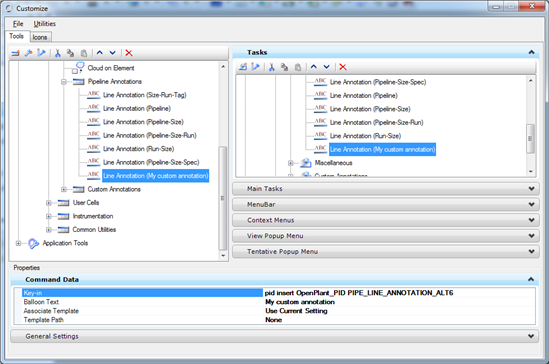
Task: Switch to the Tools tab
Action: click(16, 36)
